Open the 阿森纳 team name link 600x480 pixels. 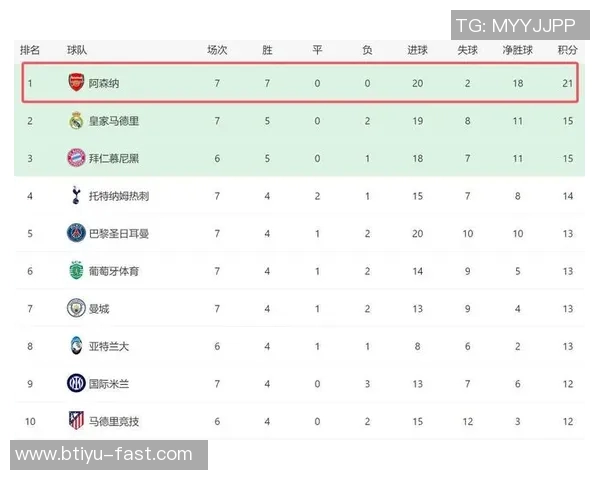tap(104, 84)
